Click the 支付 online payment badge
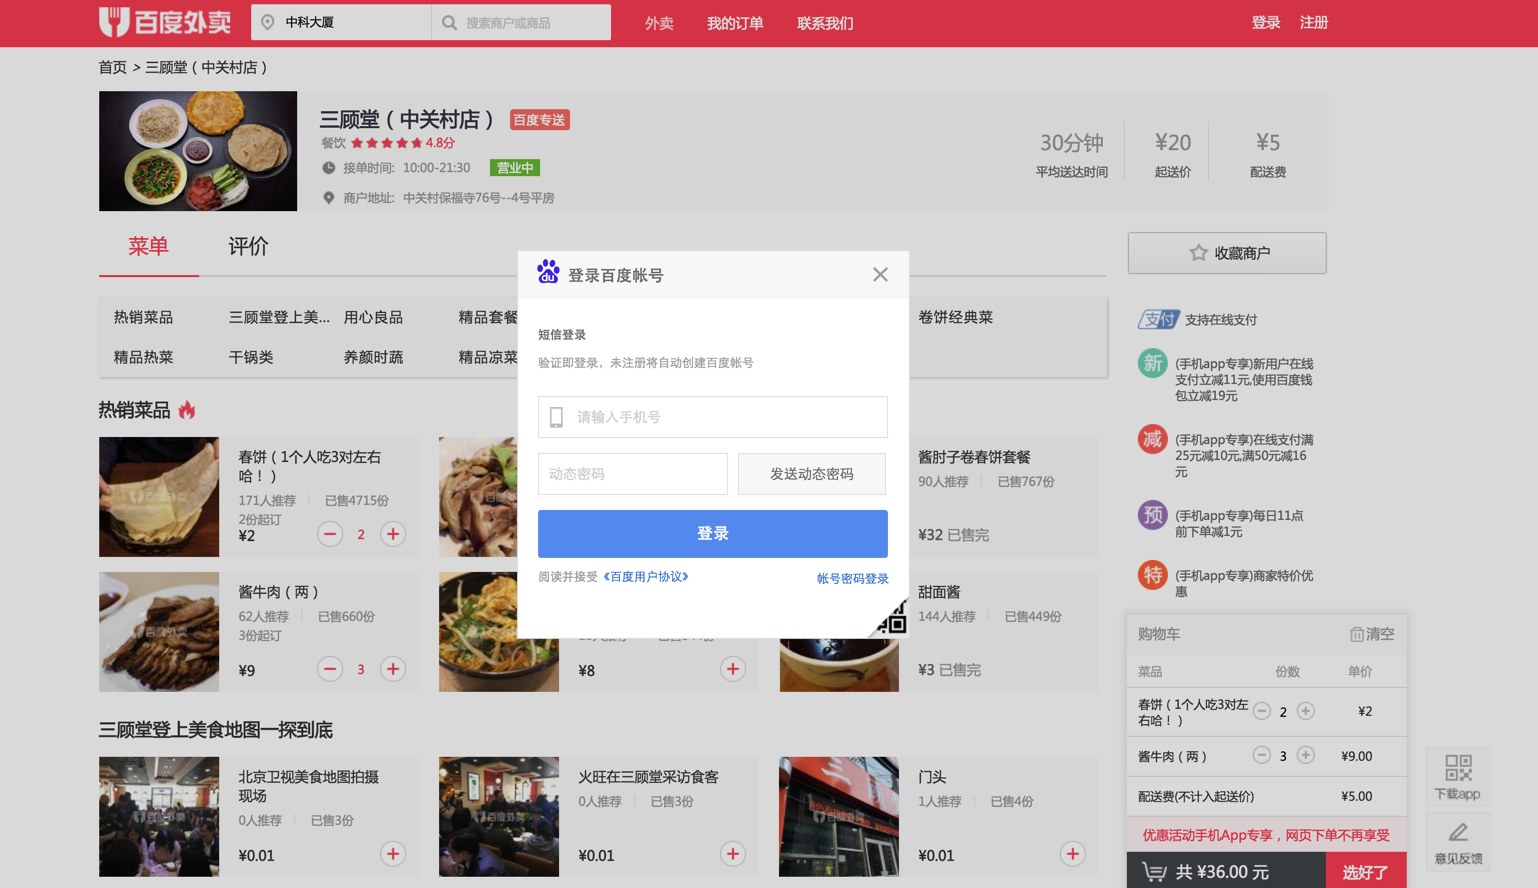Screen dimensions: 1538x888 (x=1159, y=319)
